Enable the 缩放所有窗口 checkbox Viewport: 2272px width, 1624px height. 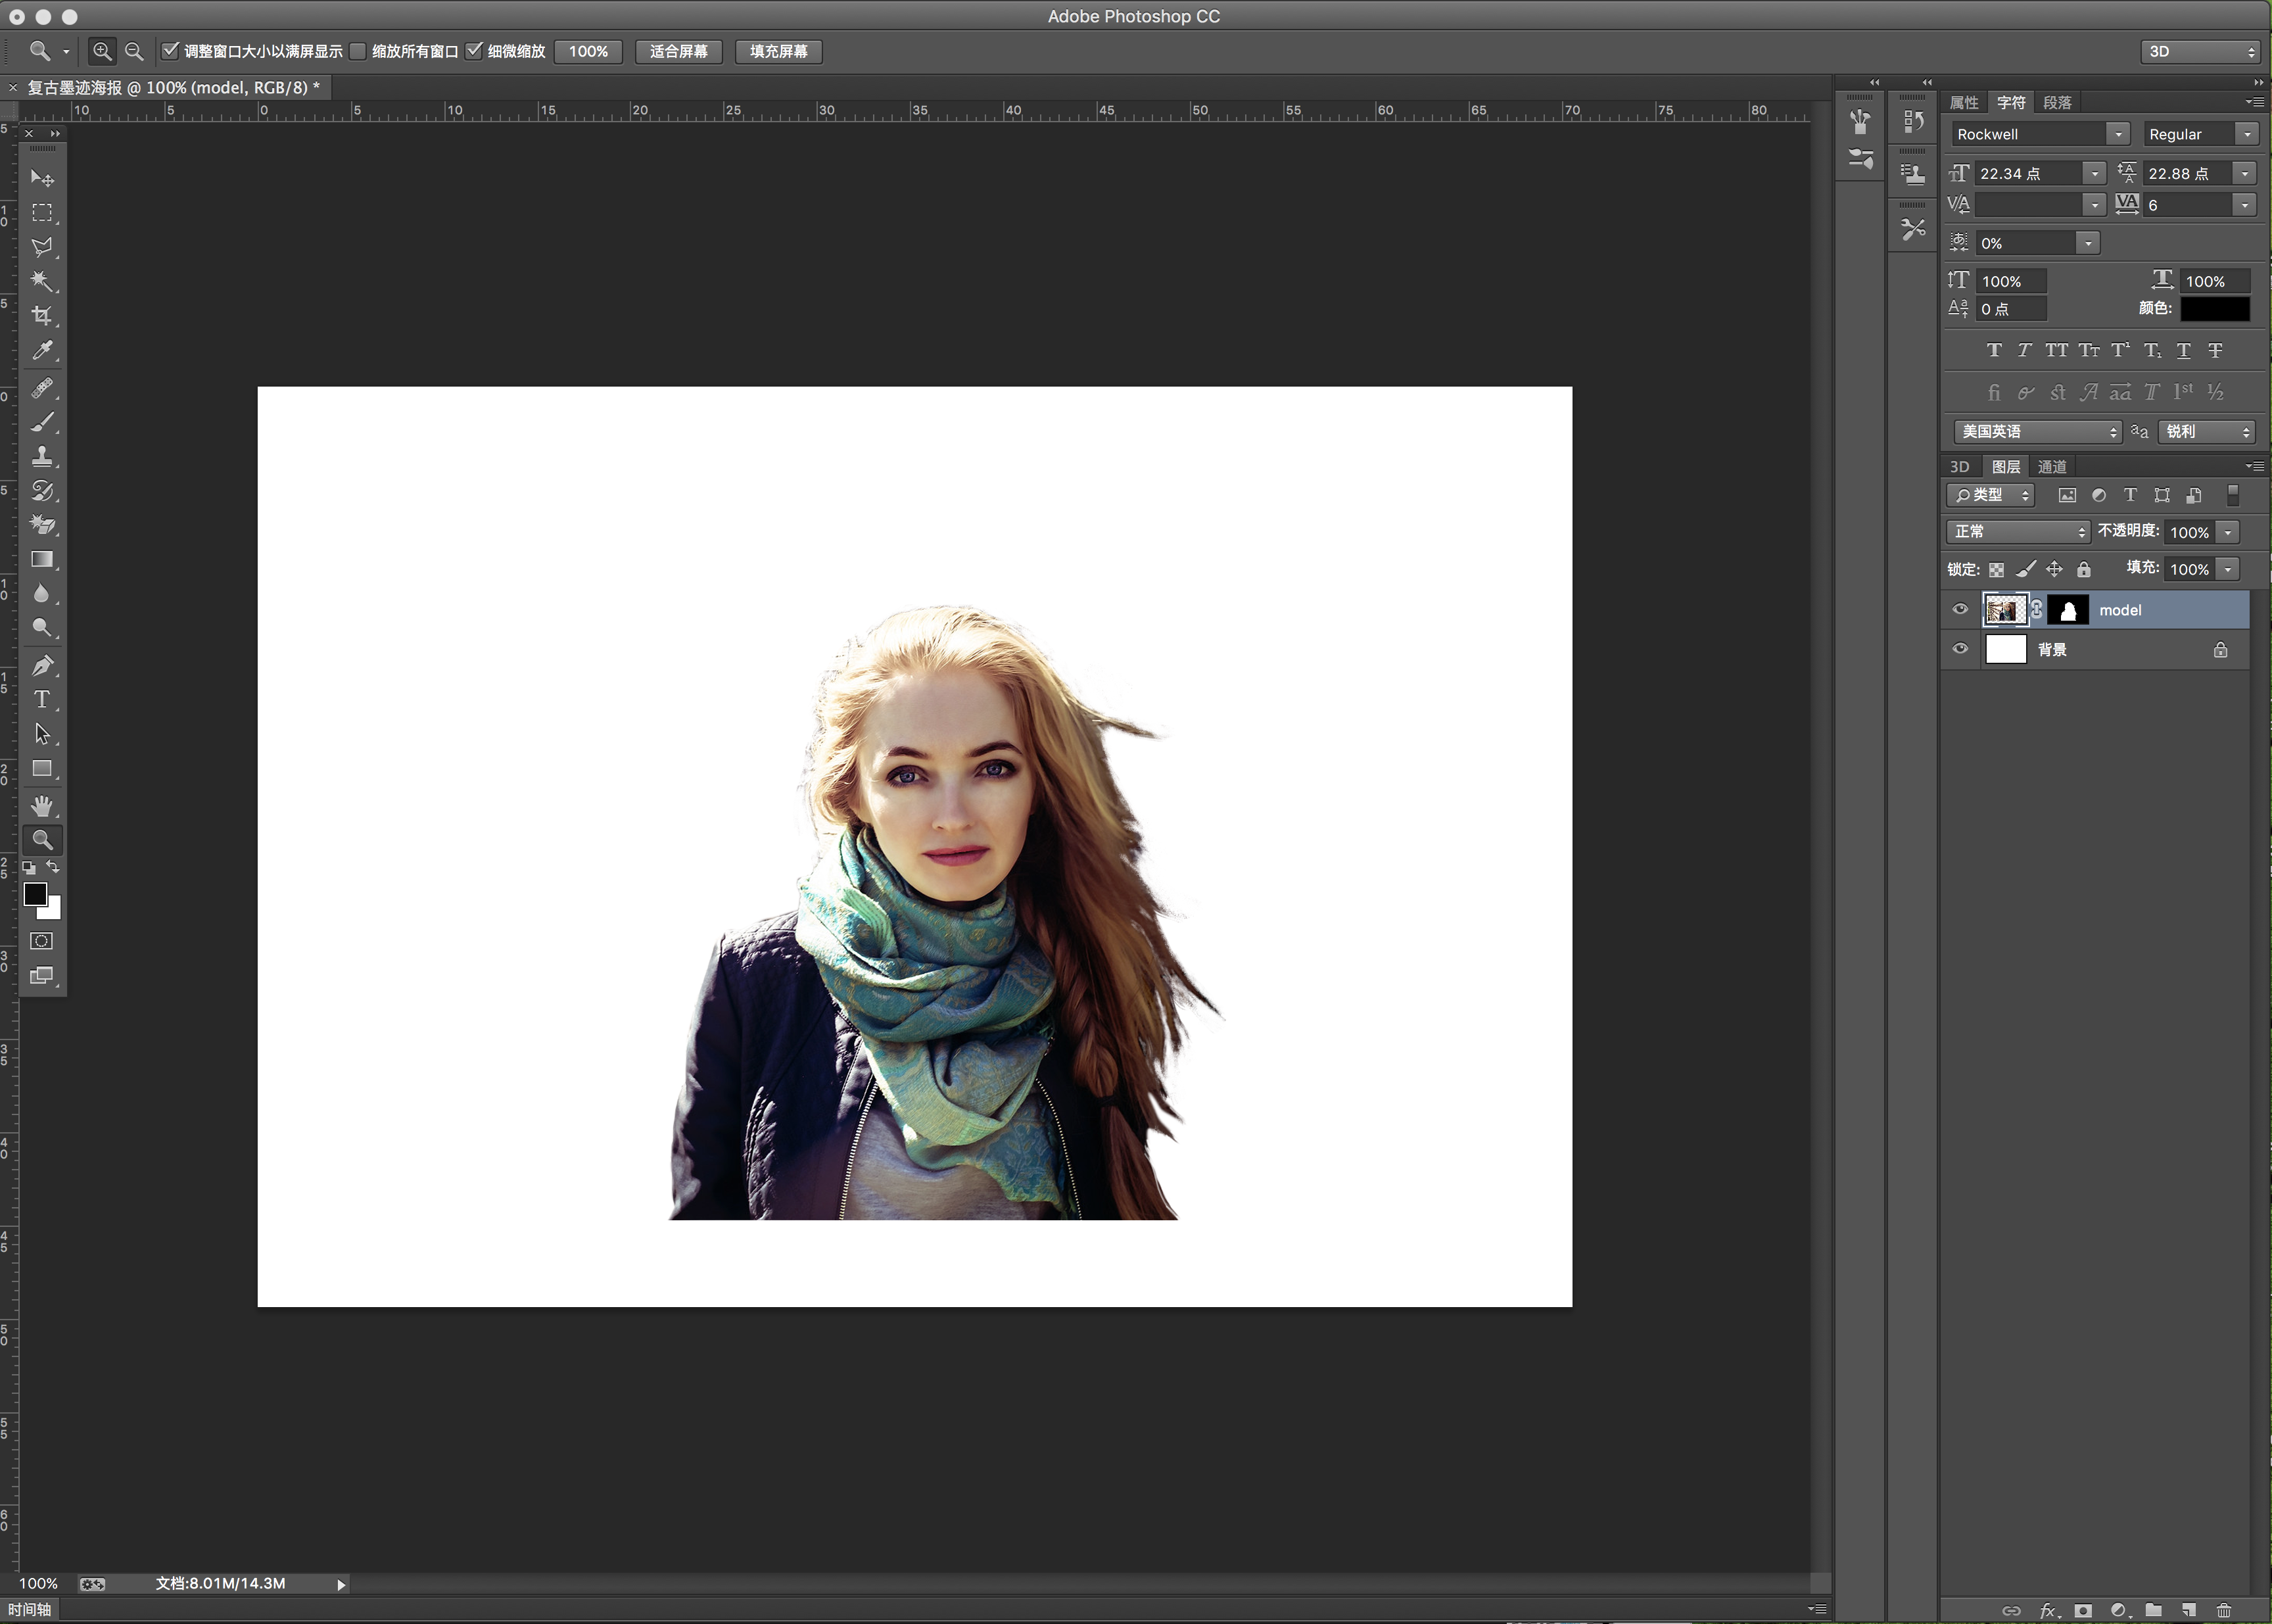point(358,51)
